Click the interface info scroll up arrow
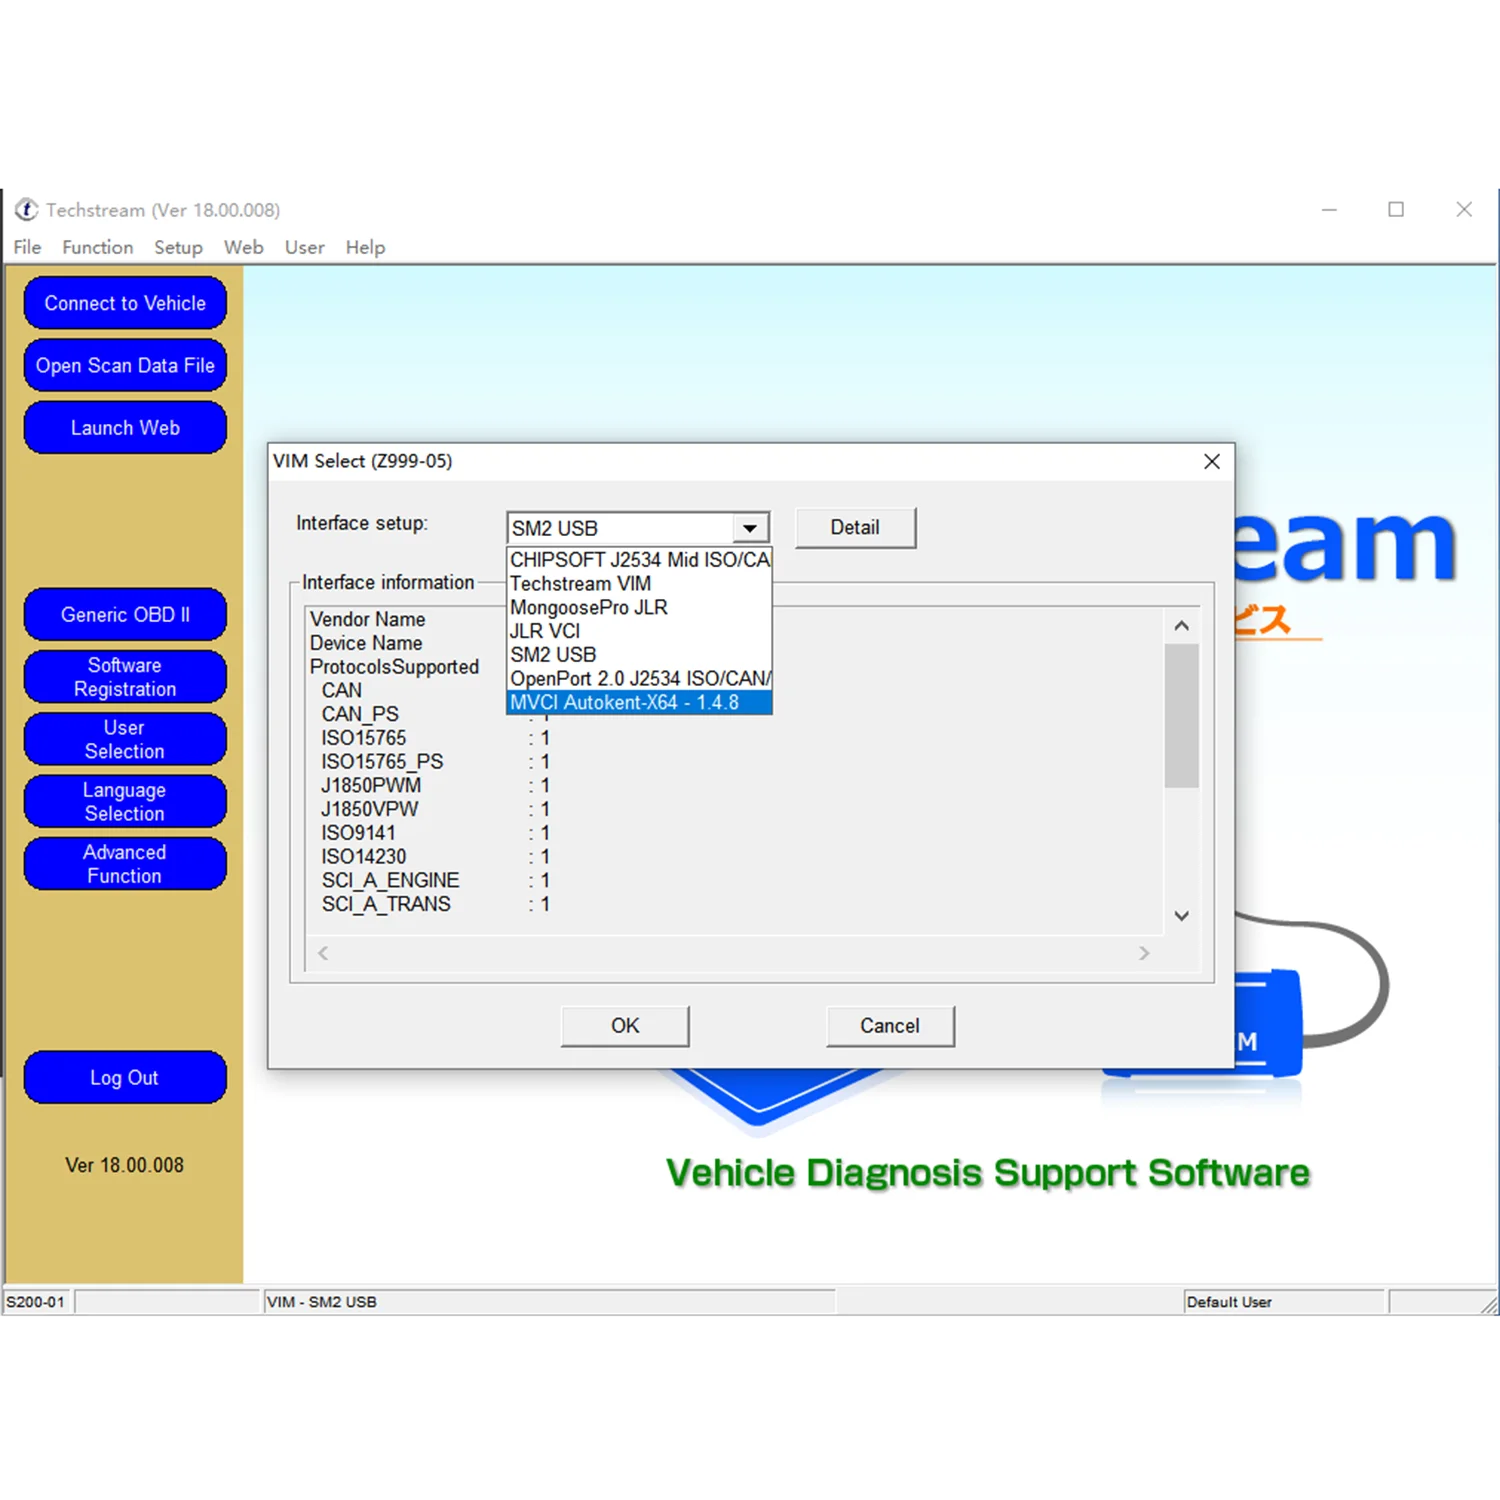 [x=1181, y=626]
